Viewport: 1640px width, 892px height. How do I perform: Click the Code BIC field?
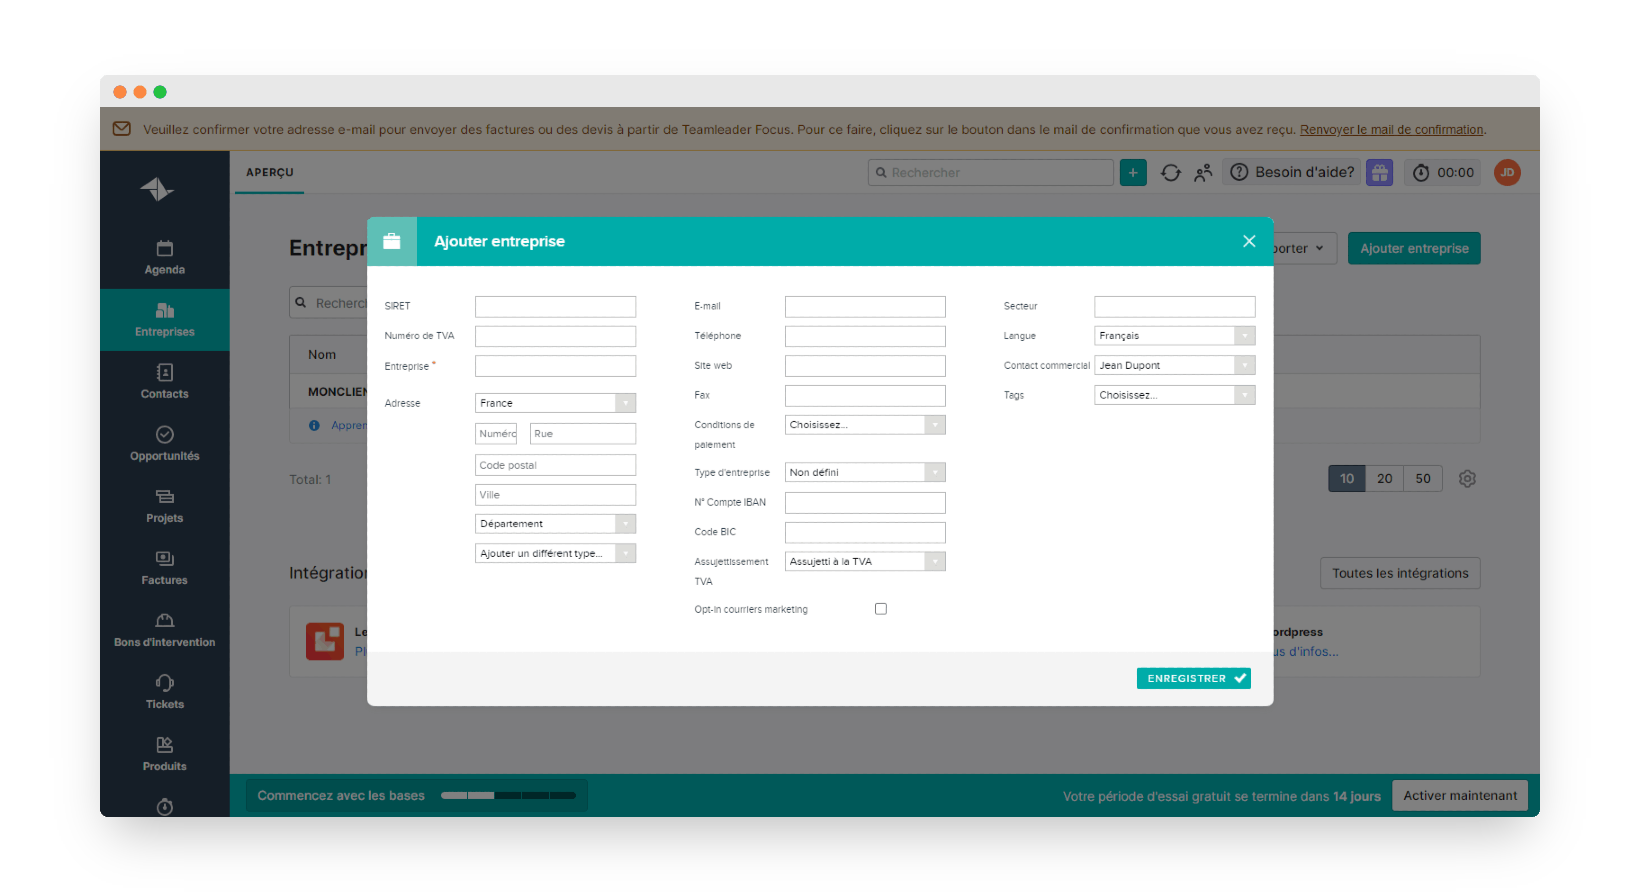pos(865,533)
